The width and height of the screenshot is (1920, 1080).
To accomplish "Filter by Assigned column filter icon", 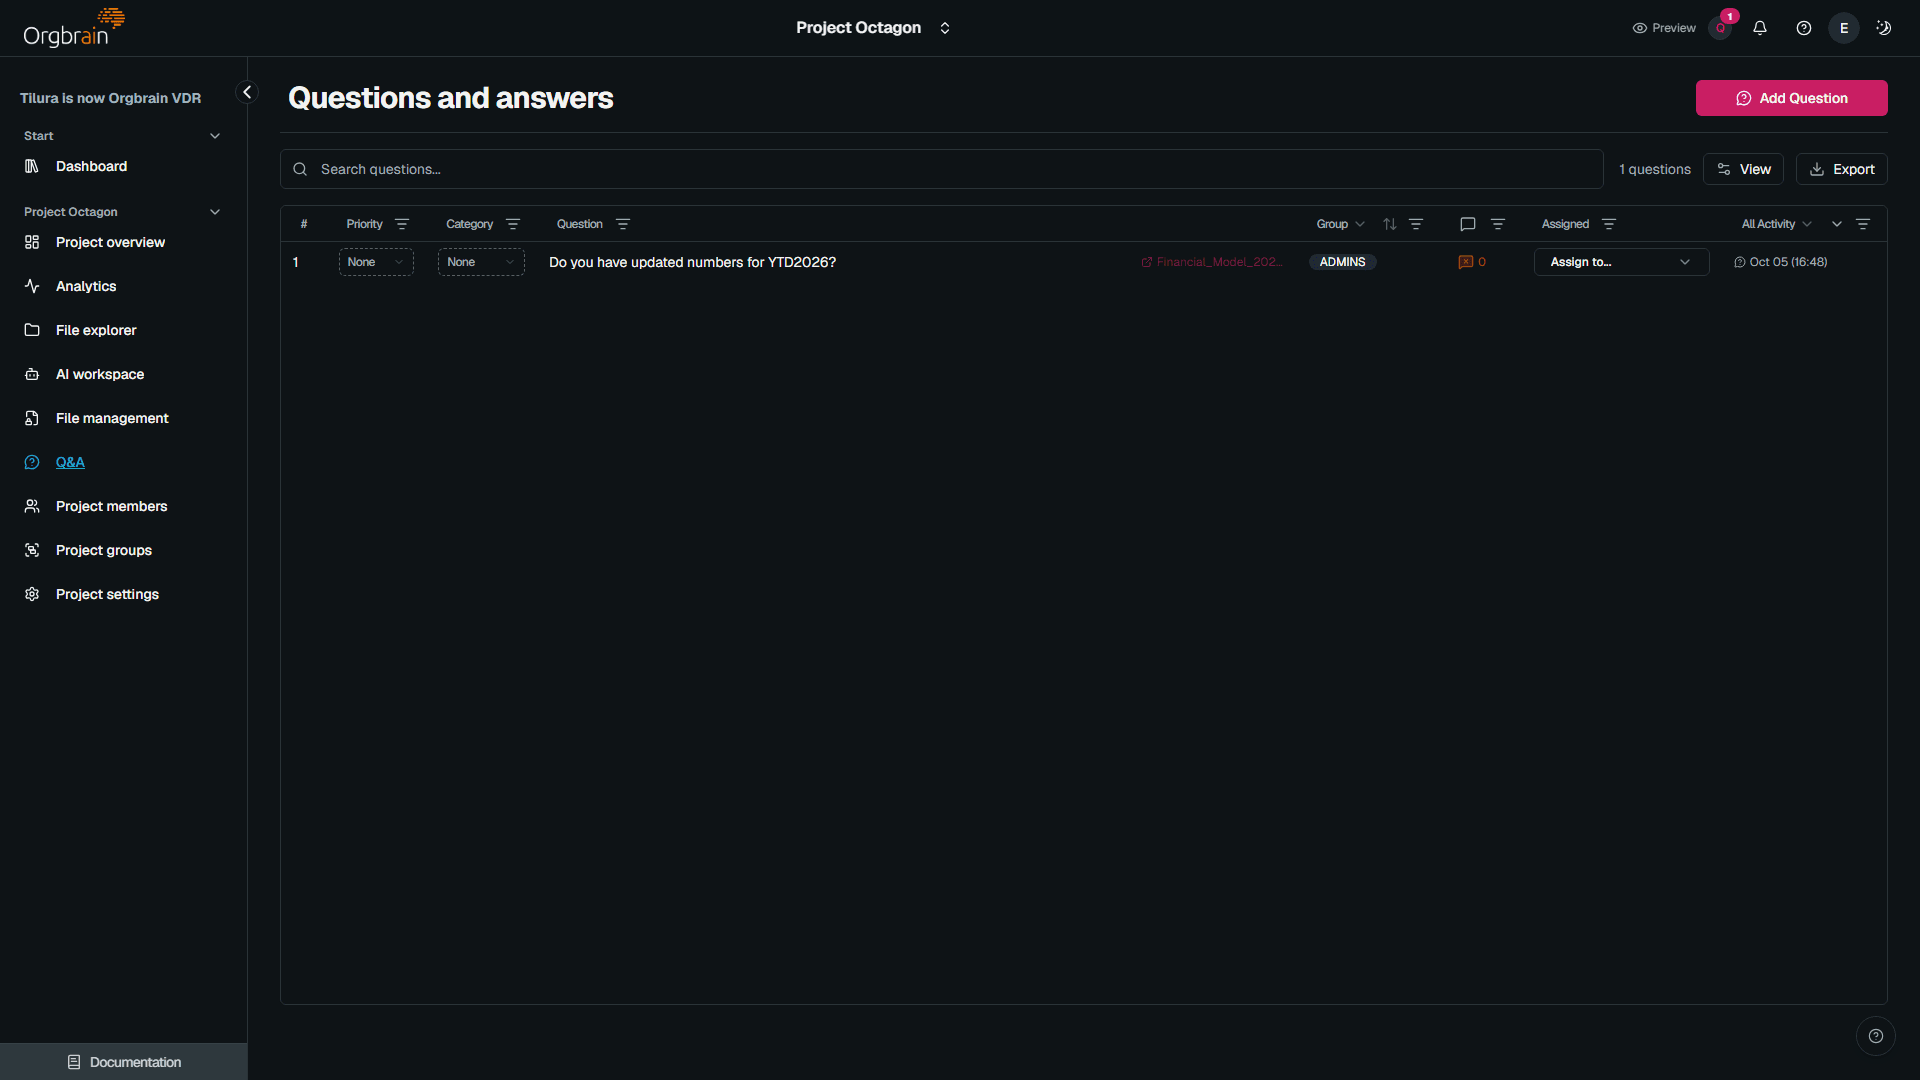I will 1609,224.
